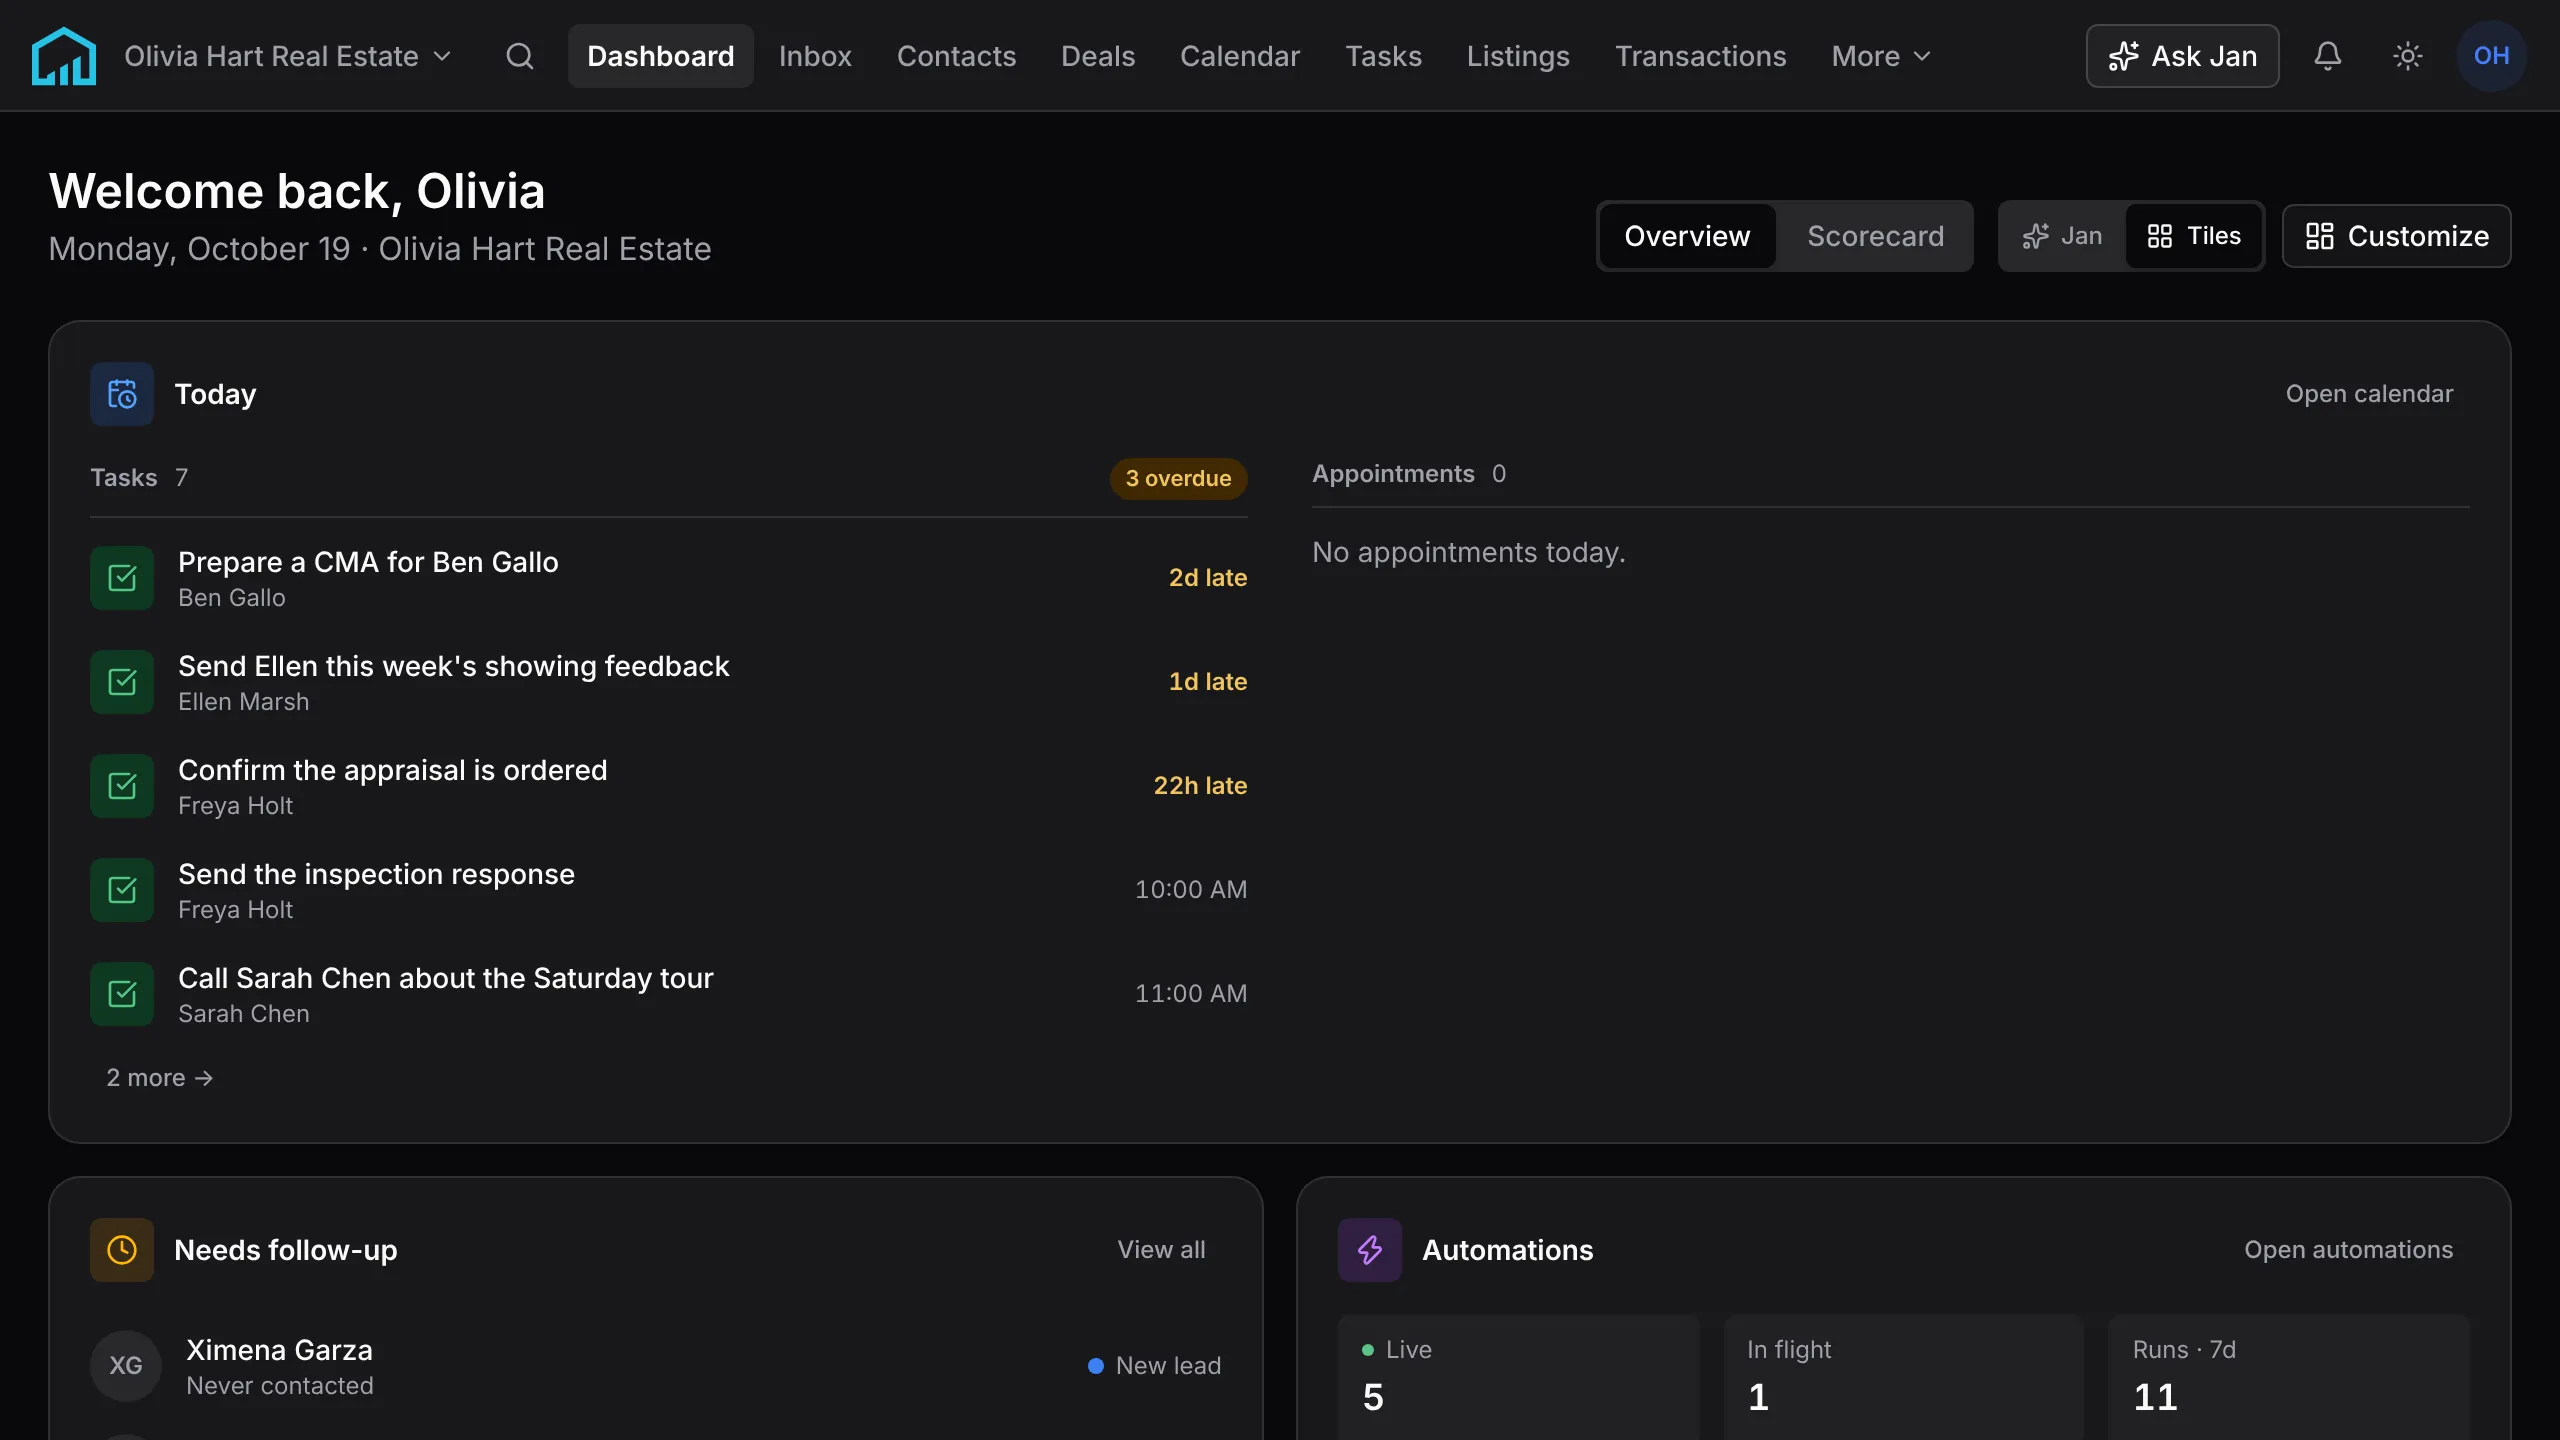2560x1440 pixels.
Task: Toggle light theme with the sun icon
Action: coord(2407,56)
